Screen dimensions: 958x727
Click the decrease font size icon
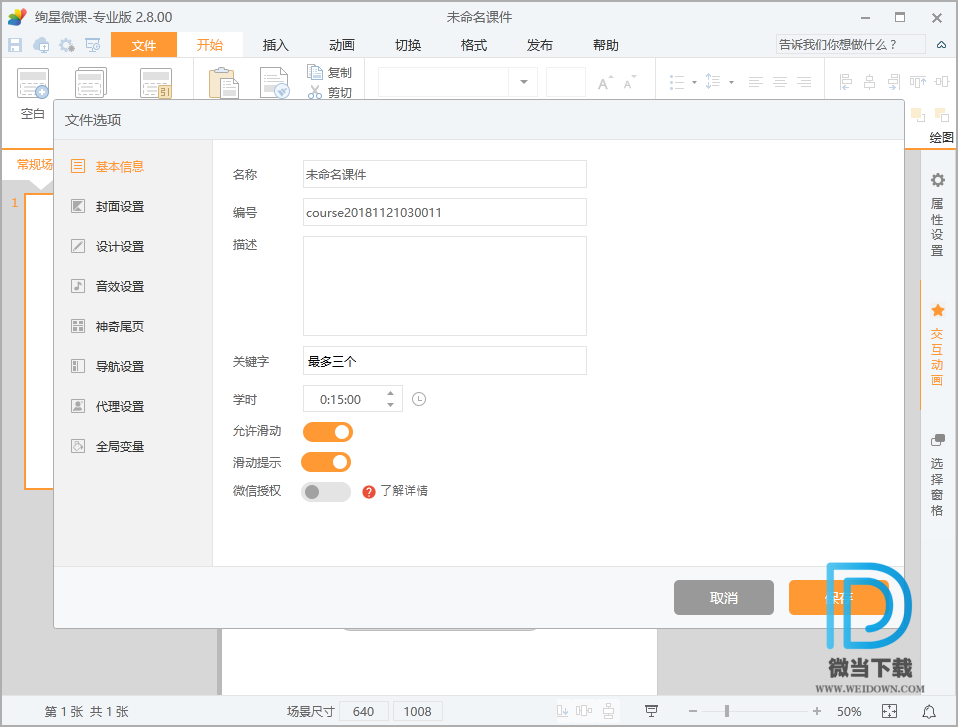click(x=629, y=82)
